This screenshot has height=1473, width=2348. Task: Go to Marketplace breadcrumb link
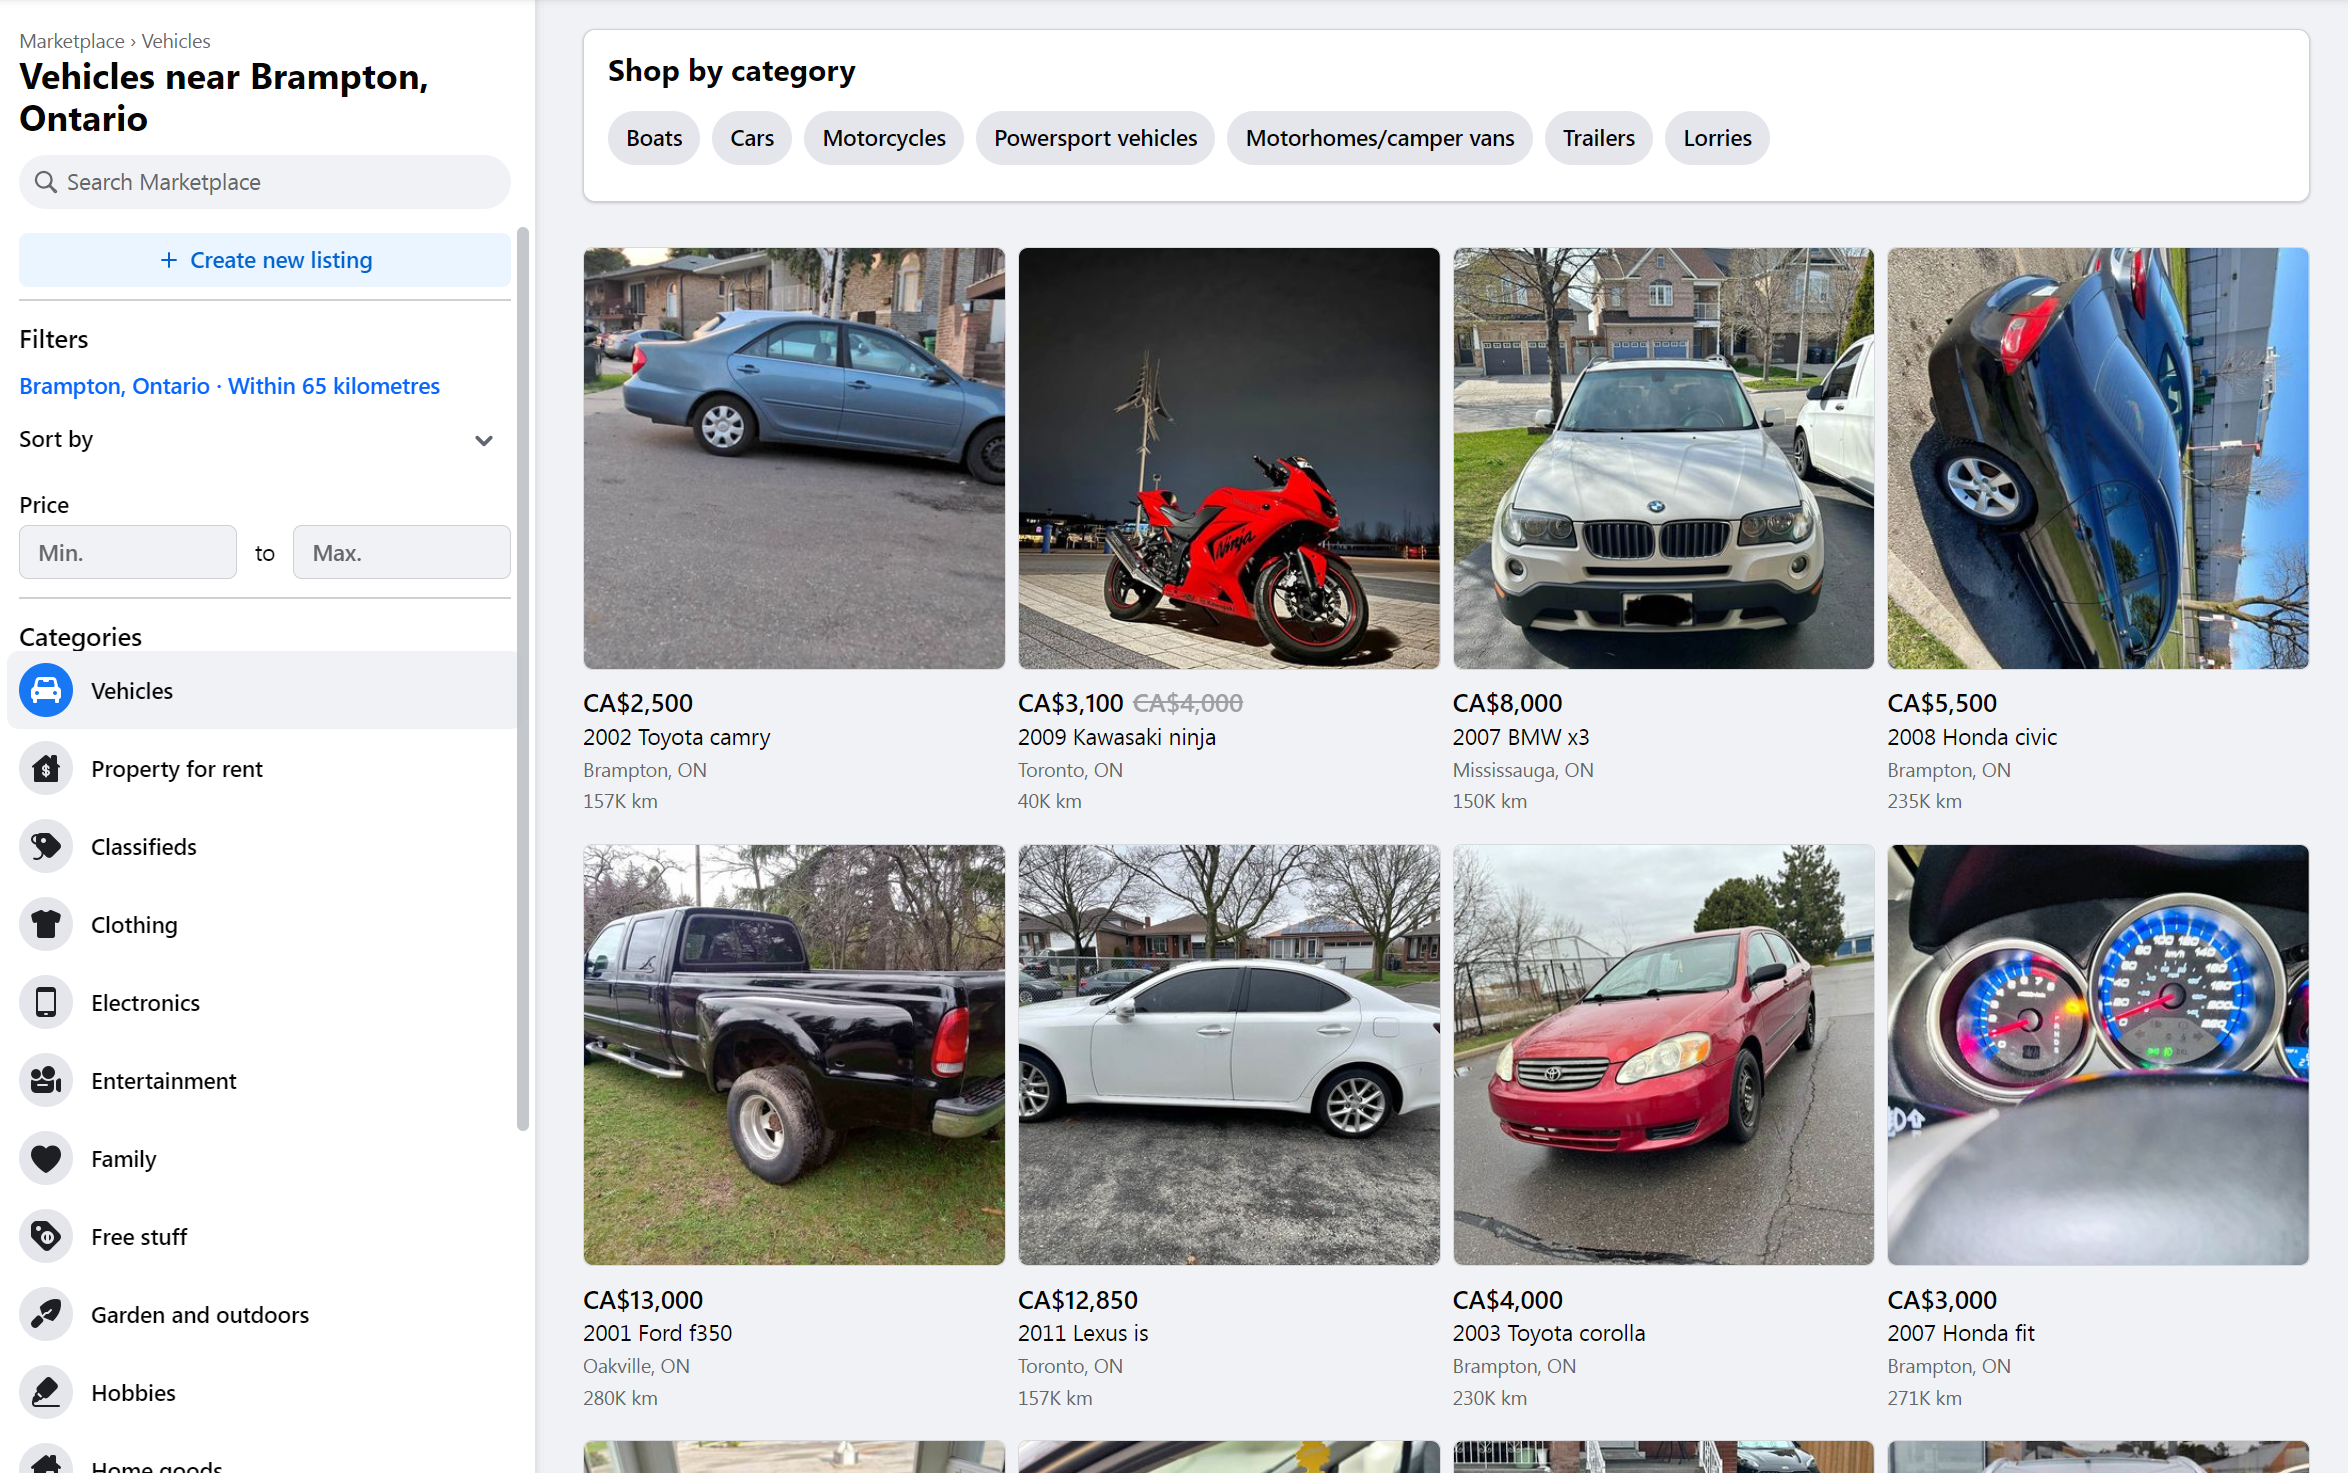tap(72, 41)
